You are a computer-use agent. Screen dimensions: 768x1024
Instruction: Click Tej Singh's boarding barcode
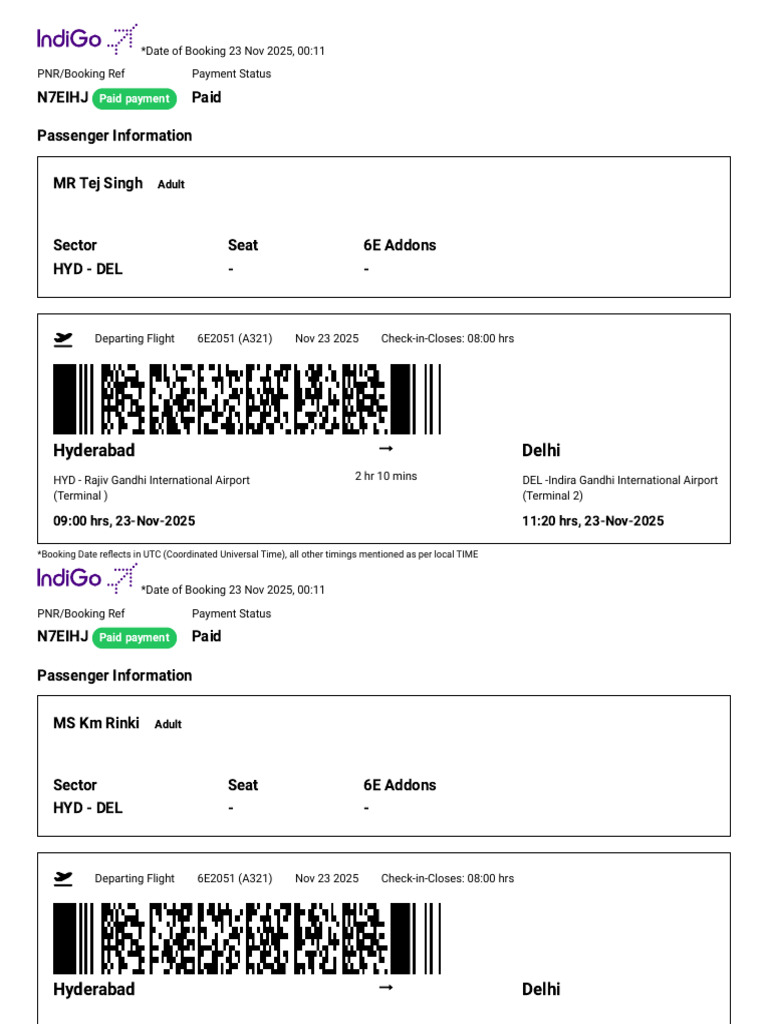[x=247, y=399]
